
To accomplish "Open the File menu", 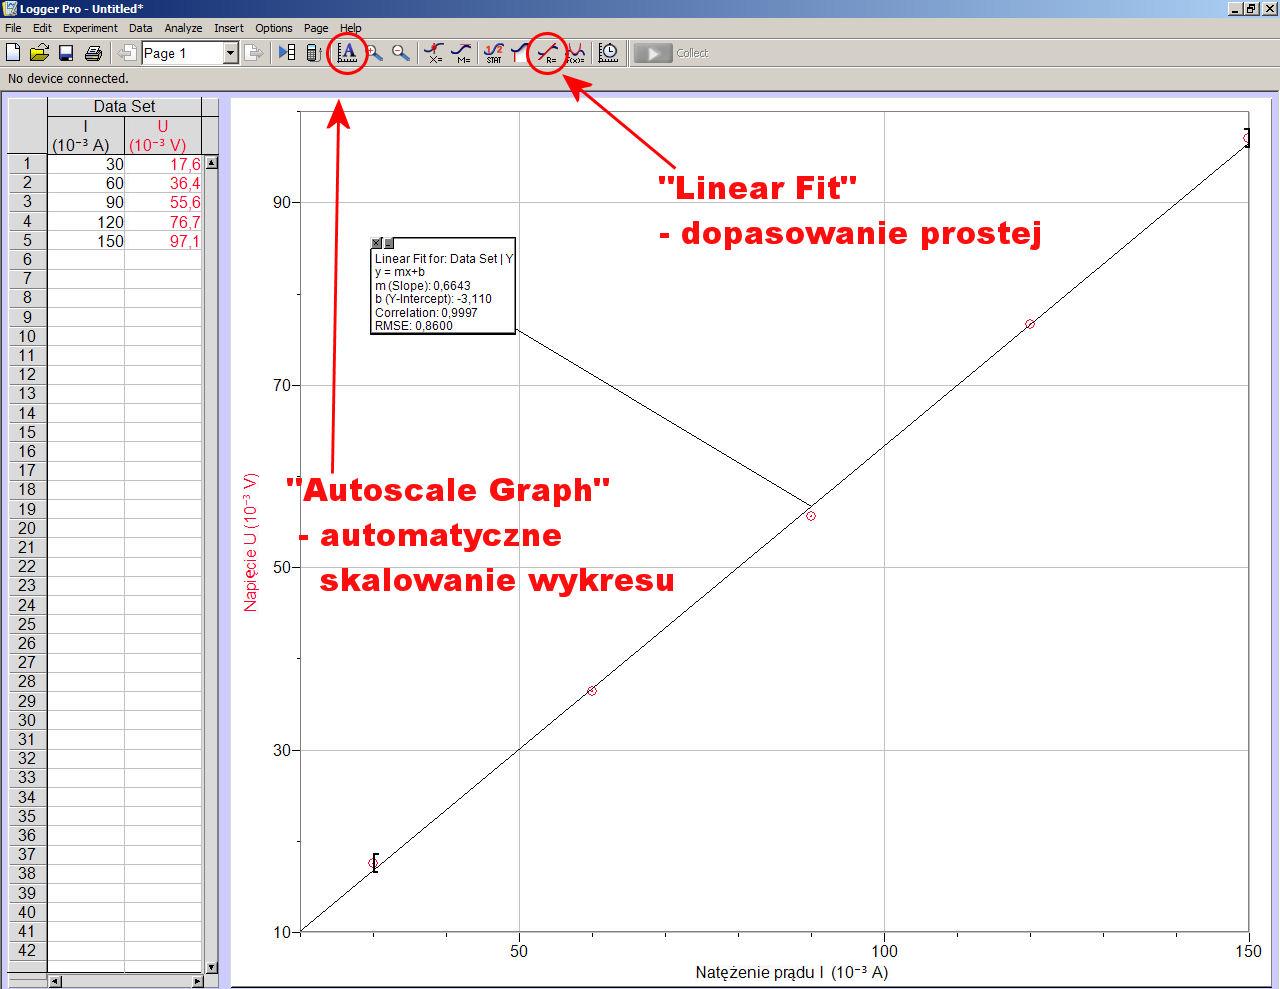I will point(13,28).
